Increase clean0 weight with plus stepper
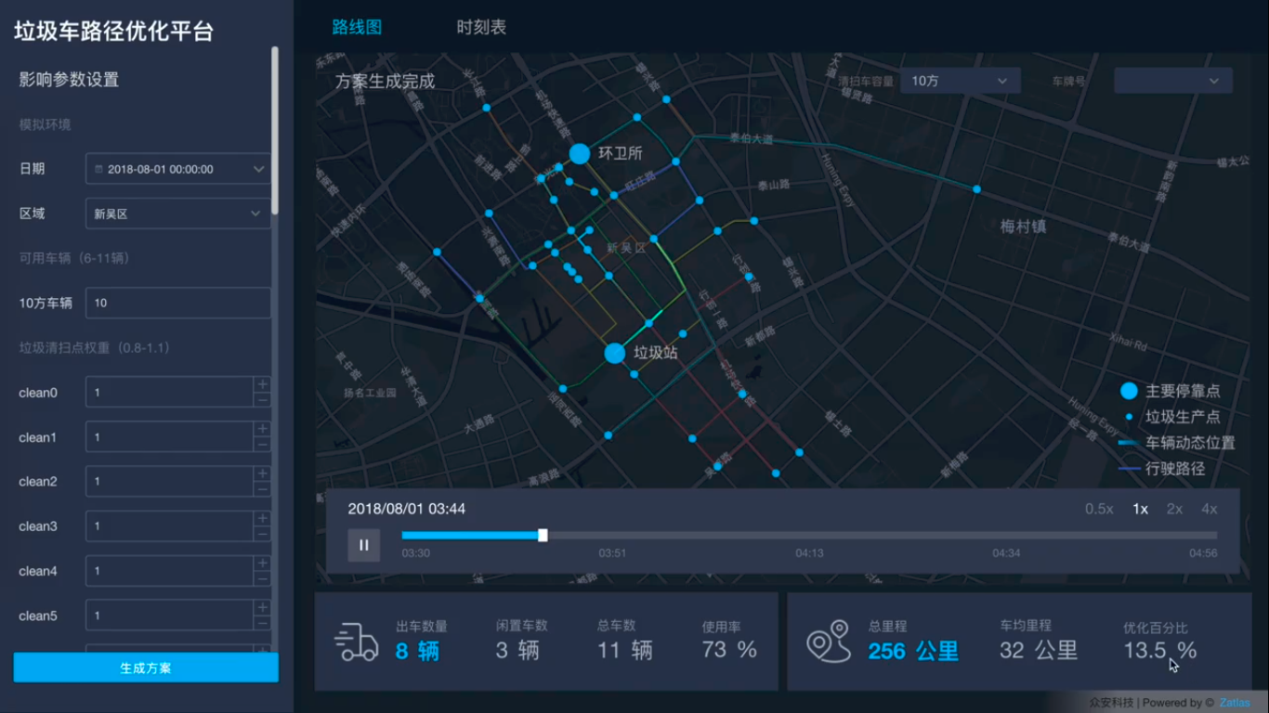1269x713 pixels. (x=262, y=384)
